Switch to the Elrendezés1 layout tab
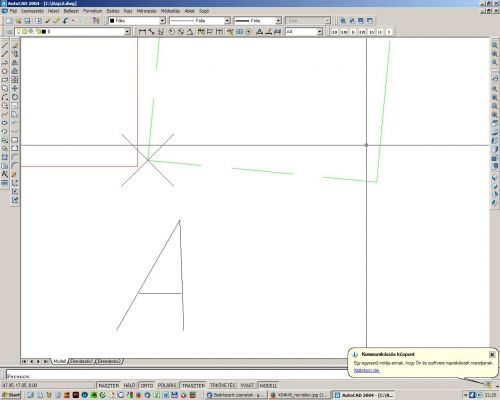 (x=81, y=361)
